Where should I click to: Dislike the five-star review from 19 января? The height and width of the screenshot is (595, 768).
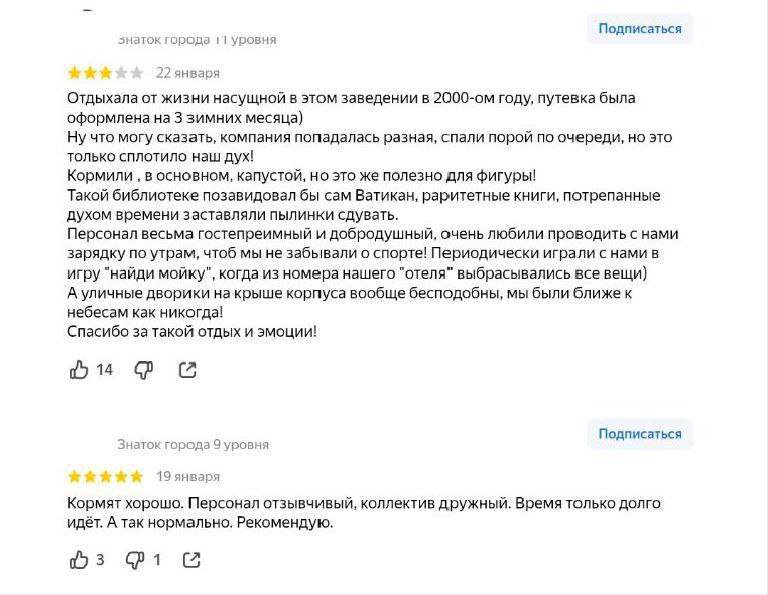click(x=134, y=560)
